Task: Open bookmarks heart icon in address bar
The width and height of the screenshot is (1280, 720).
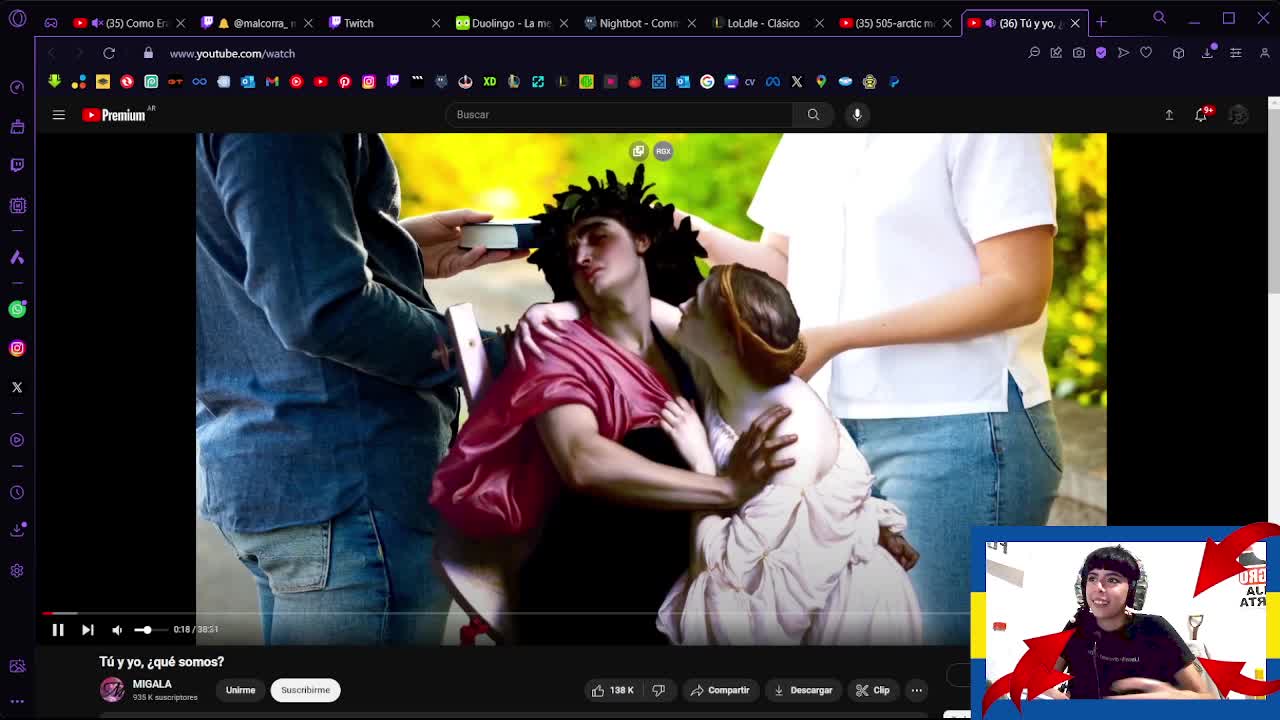Action: [1146, 53]
